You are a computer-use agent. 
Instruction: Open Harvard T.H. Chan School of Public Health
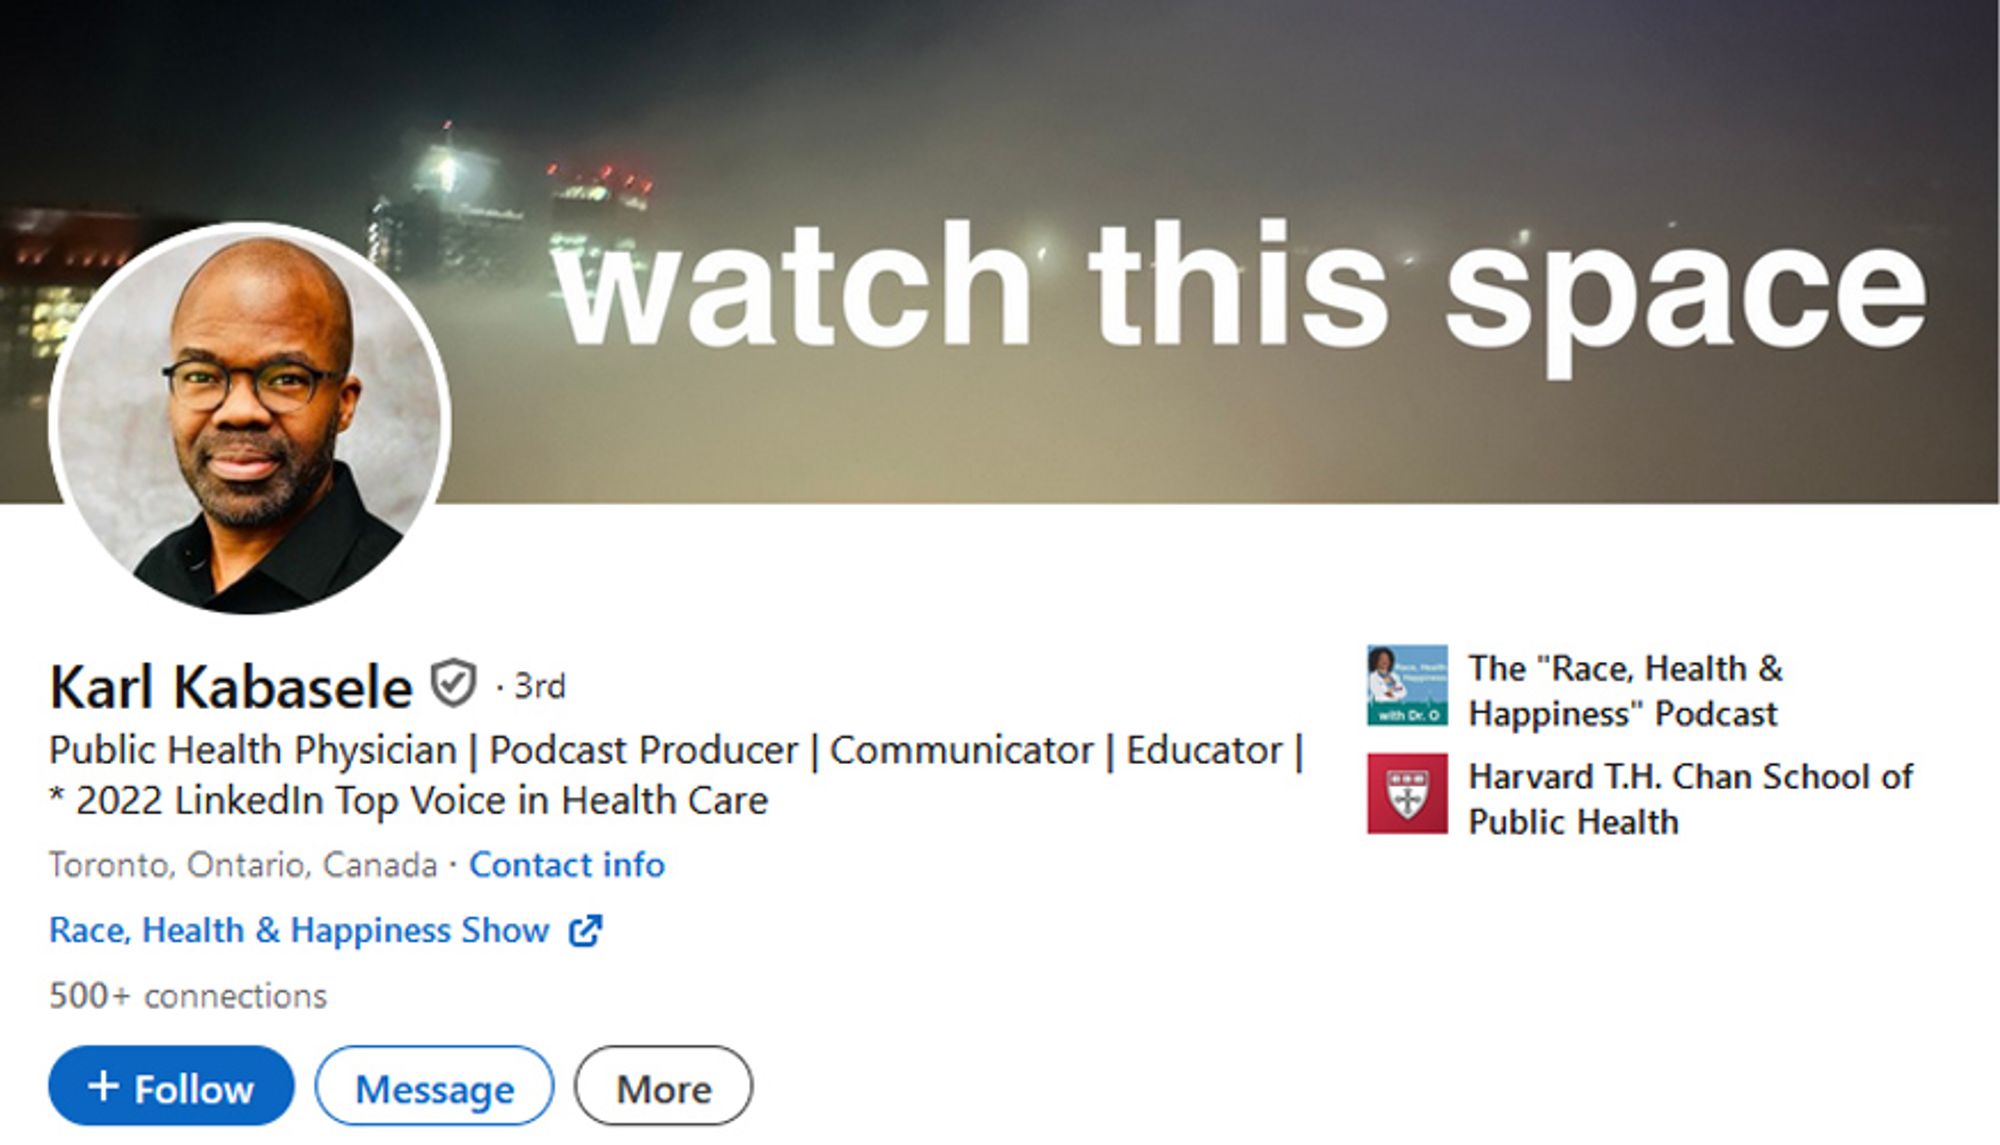pos(1690,798)
